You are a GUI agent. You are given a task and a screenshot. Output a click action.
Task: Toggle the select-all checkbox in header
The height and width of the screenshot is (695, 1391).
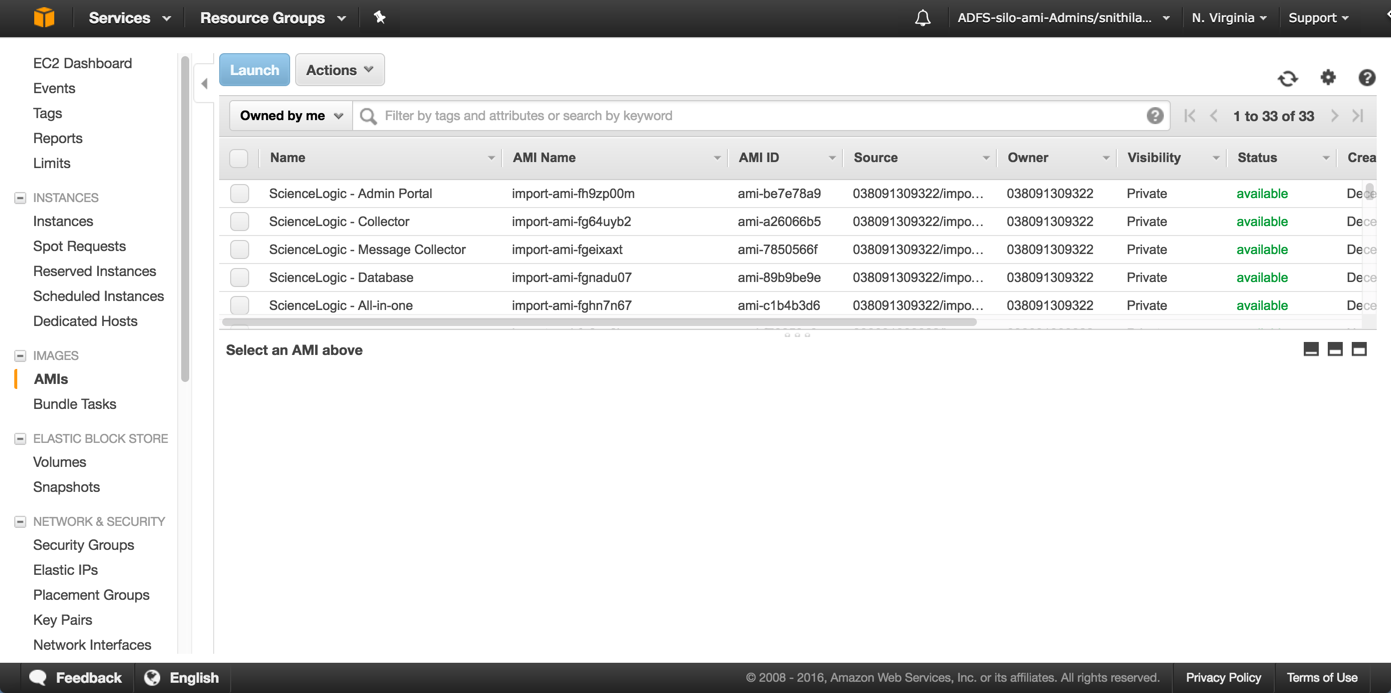coord(239,158)
